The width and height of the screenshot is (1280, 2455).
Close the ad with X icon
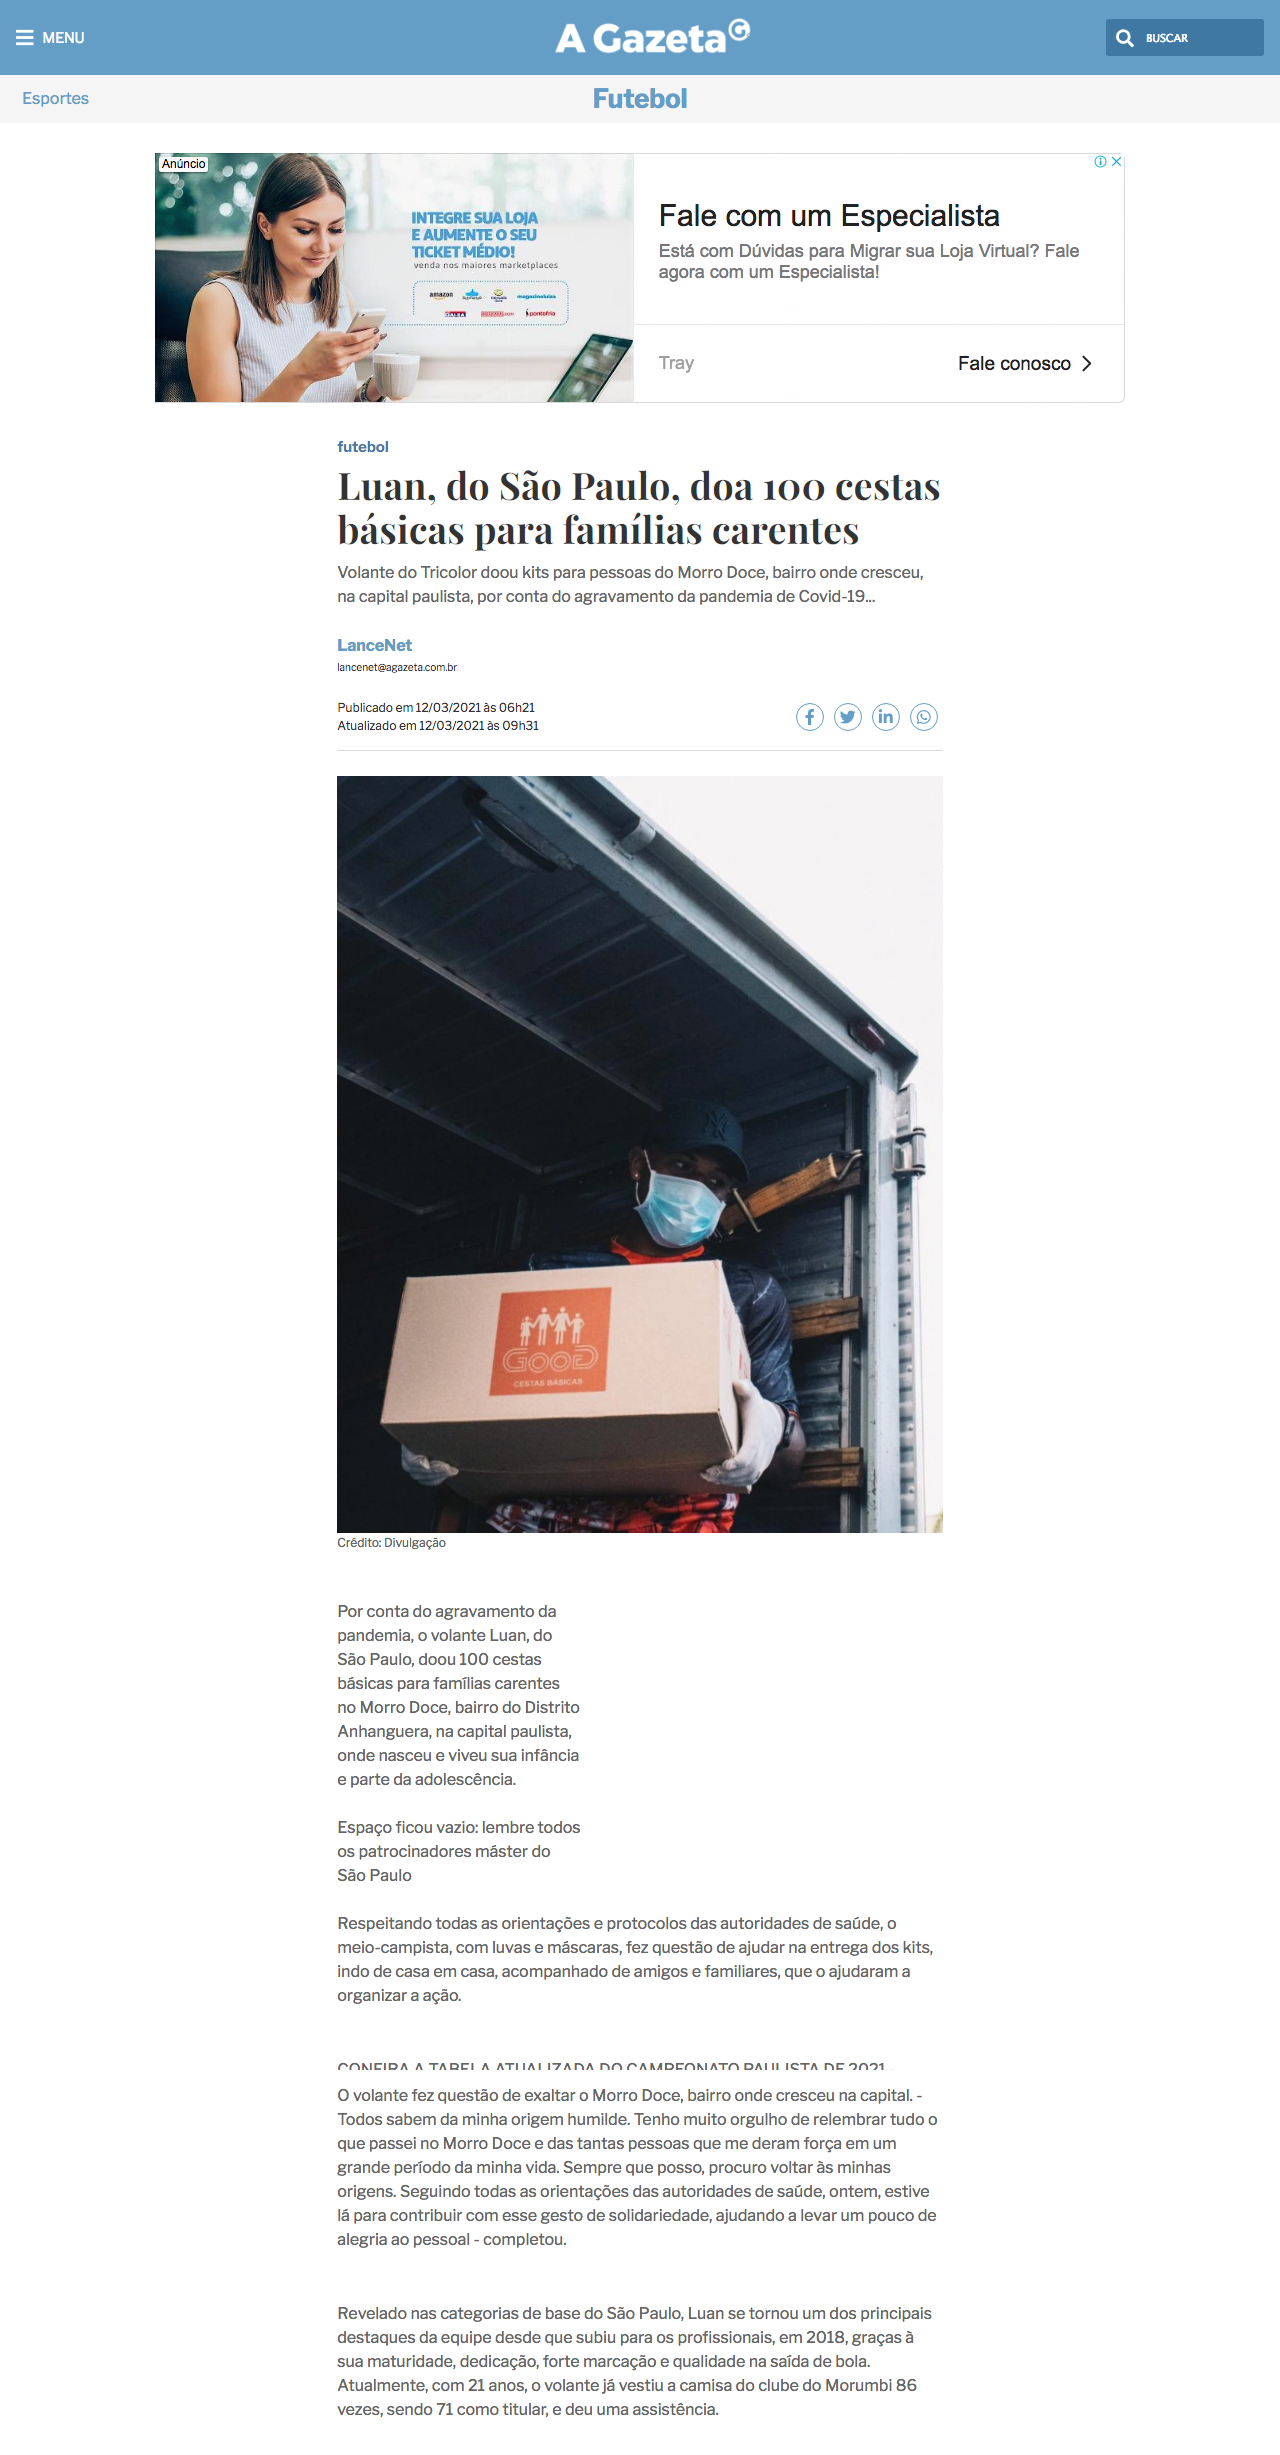(x=1117, y=161)
